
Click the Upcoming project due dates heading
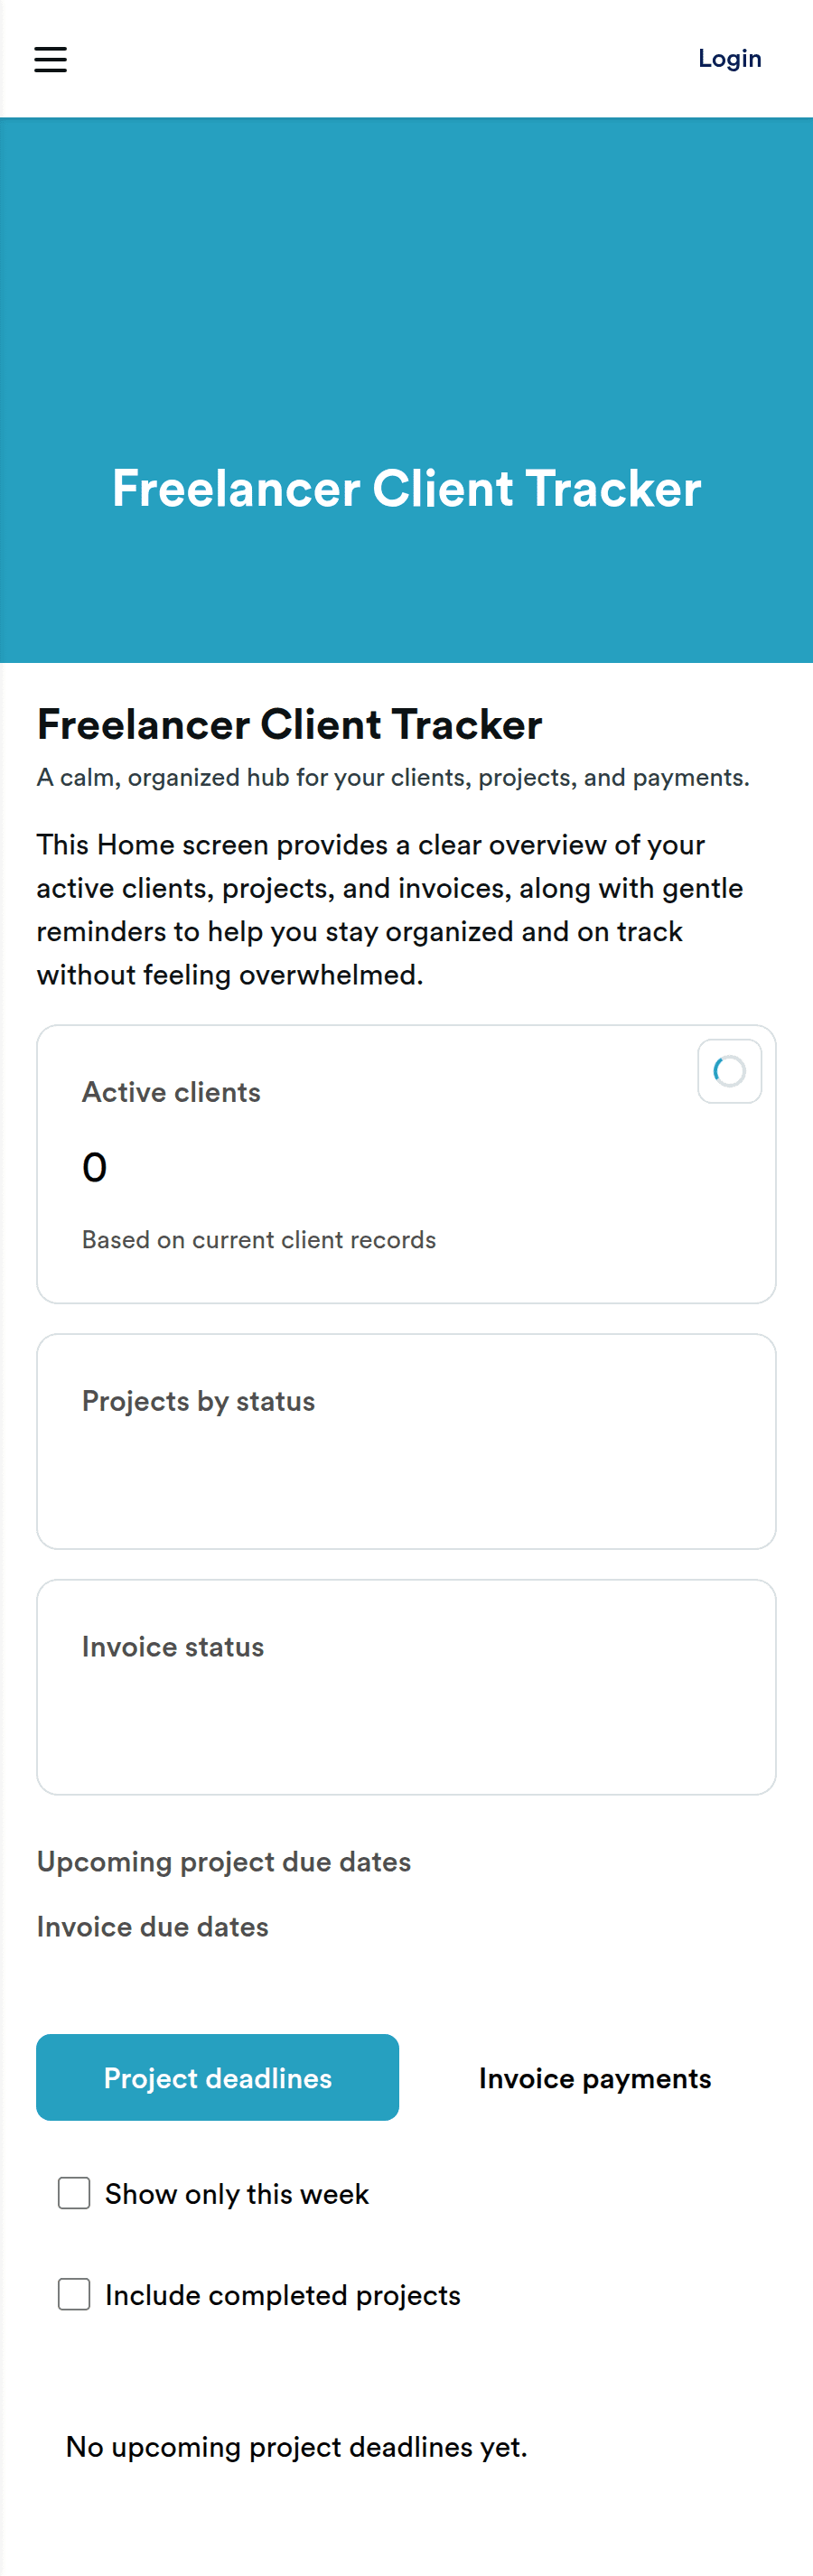pos(224,1861)
